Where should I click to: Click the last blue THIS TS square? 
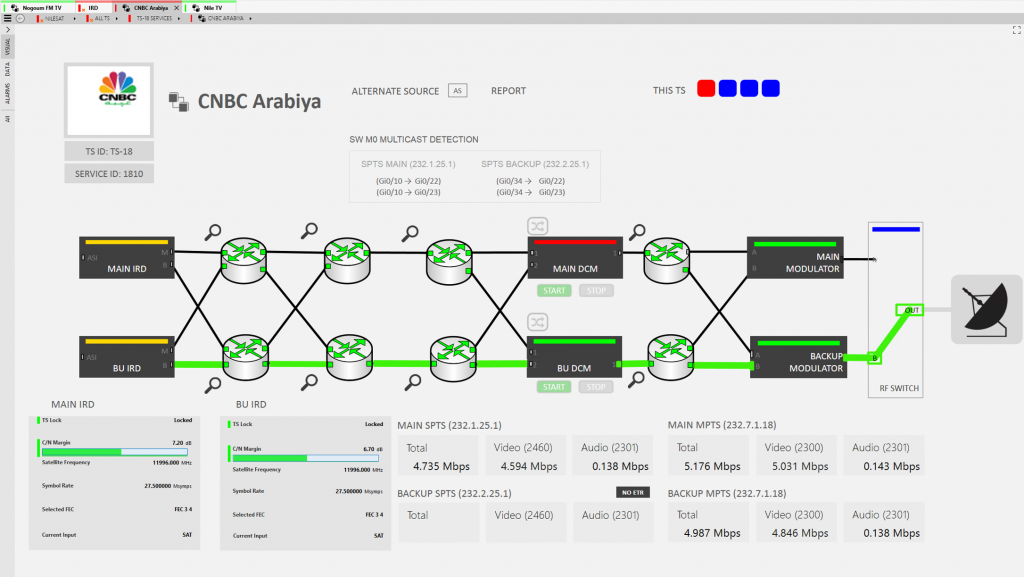[x=771, y=89]
